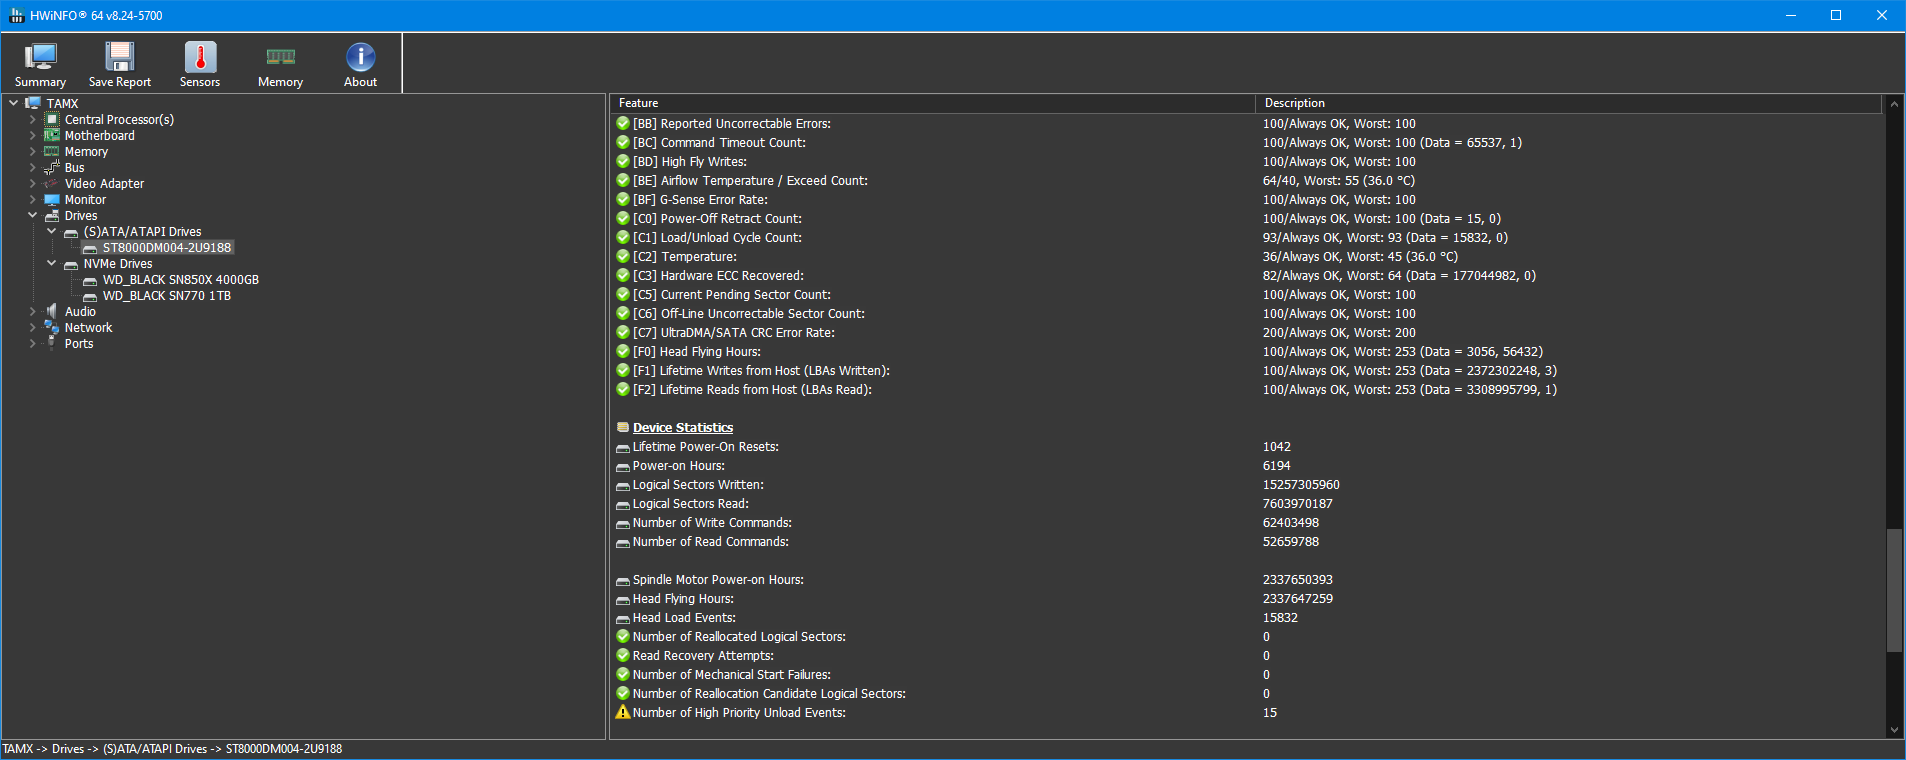The height and width of the screenshot is (760, 1906).
Task: Select the ST8000DM004-2U9188 drive
Action: (167, 247)
